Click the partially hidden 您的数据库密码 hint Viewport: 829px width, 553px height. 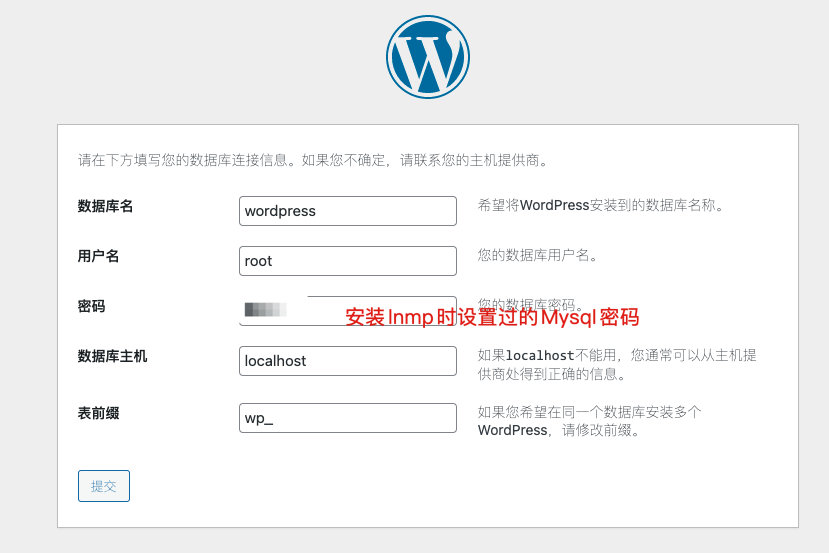coord(530,303)
